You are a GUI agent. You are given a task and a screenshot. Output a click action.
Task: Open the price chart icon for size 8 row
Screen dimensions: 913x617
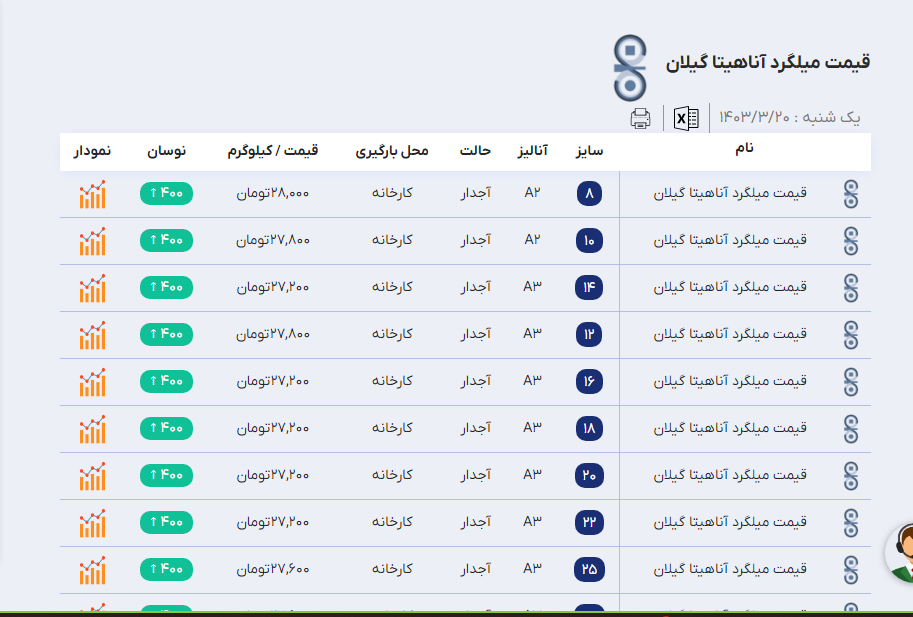coord(92,194)
